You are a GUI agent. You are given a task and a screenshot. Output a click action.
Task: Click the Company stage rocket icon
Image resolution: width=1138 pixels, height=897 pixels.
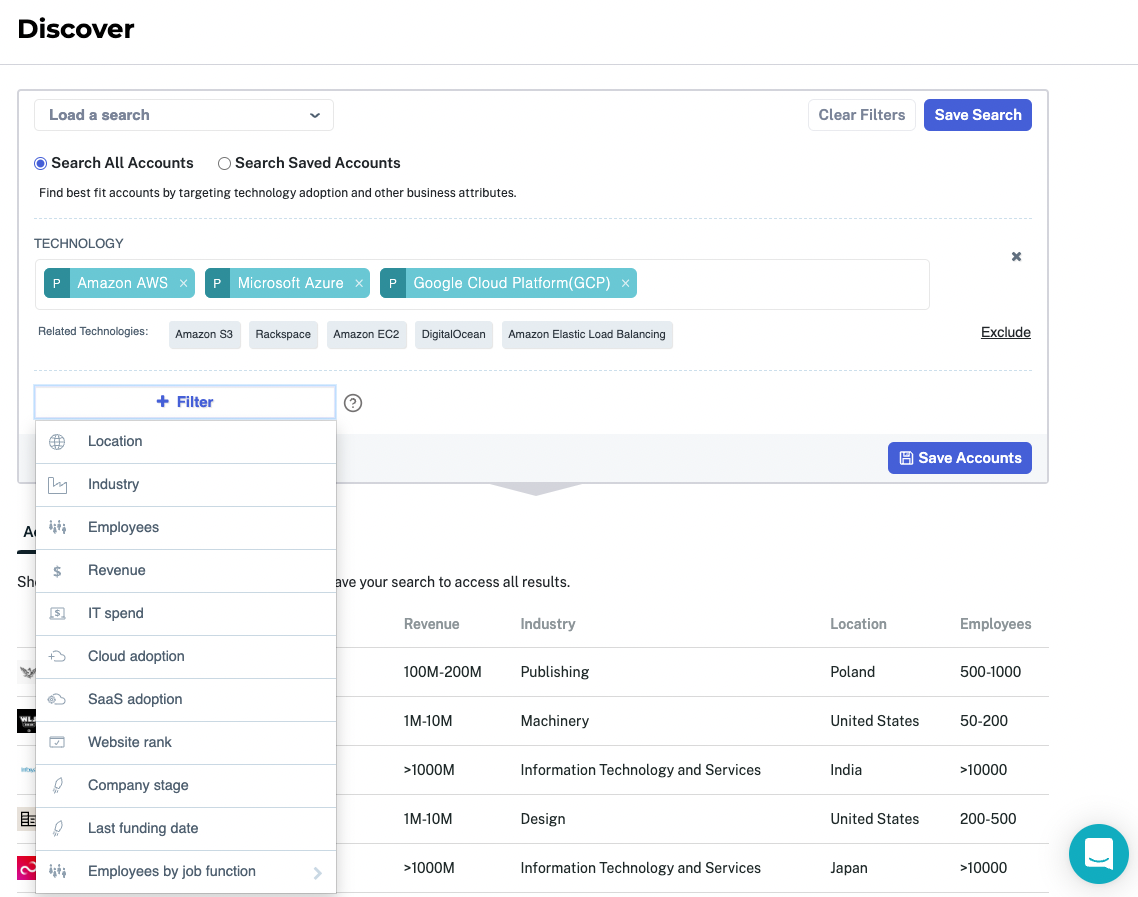[x=59, y=785]
